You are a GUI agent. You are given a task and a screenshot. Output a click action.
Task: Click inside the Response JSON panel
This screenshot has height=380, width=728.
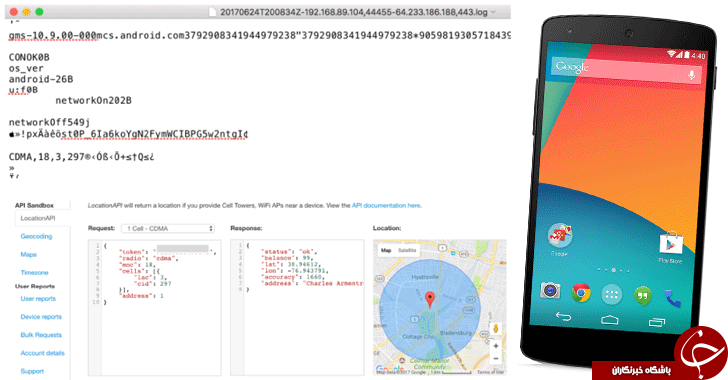[x=297, y=307]
